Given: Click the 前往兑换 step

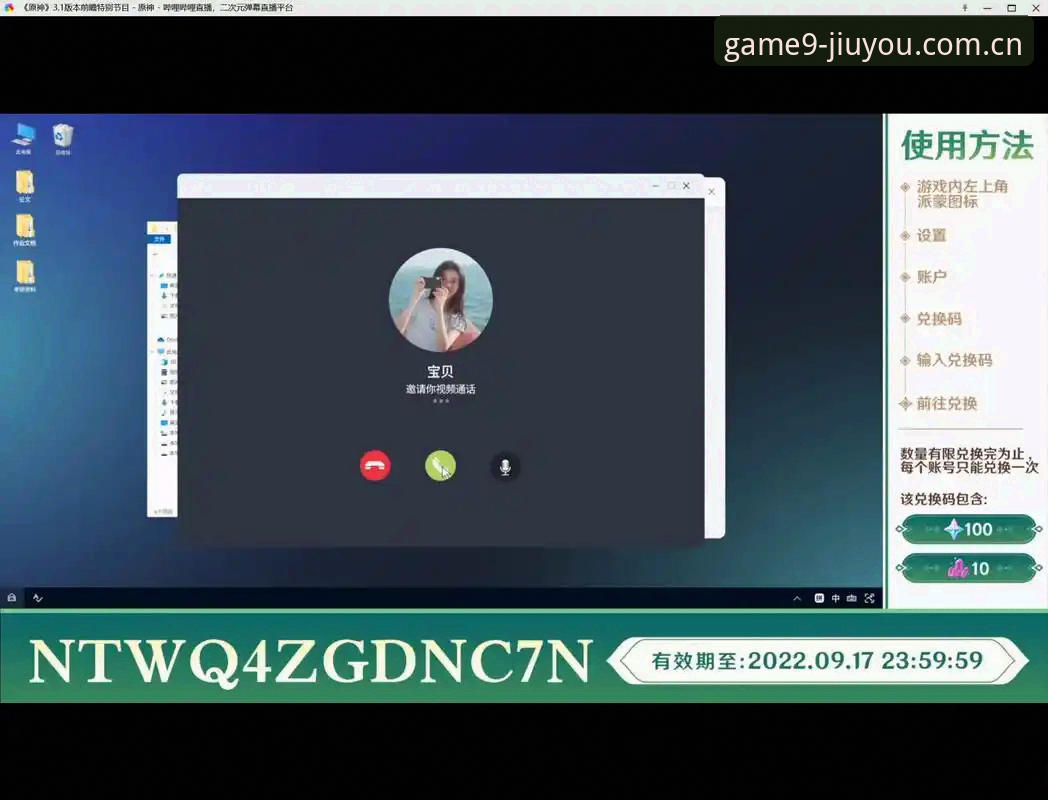Looking at the screenshot, I should coord(946,403).
